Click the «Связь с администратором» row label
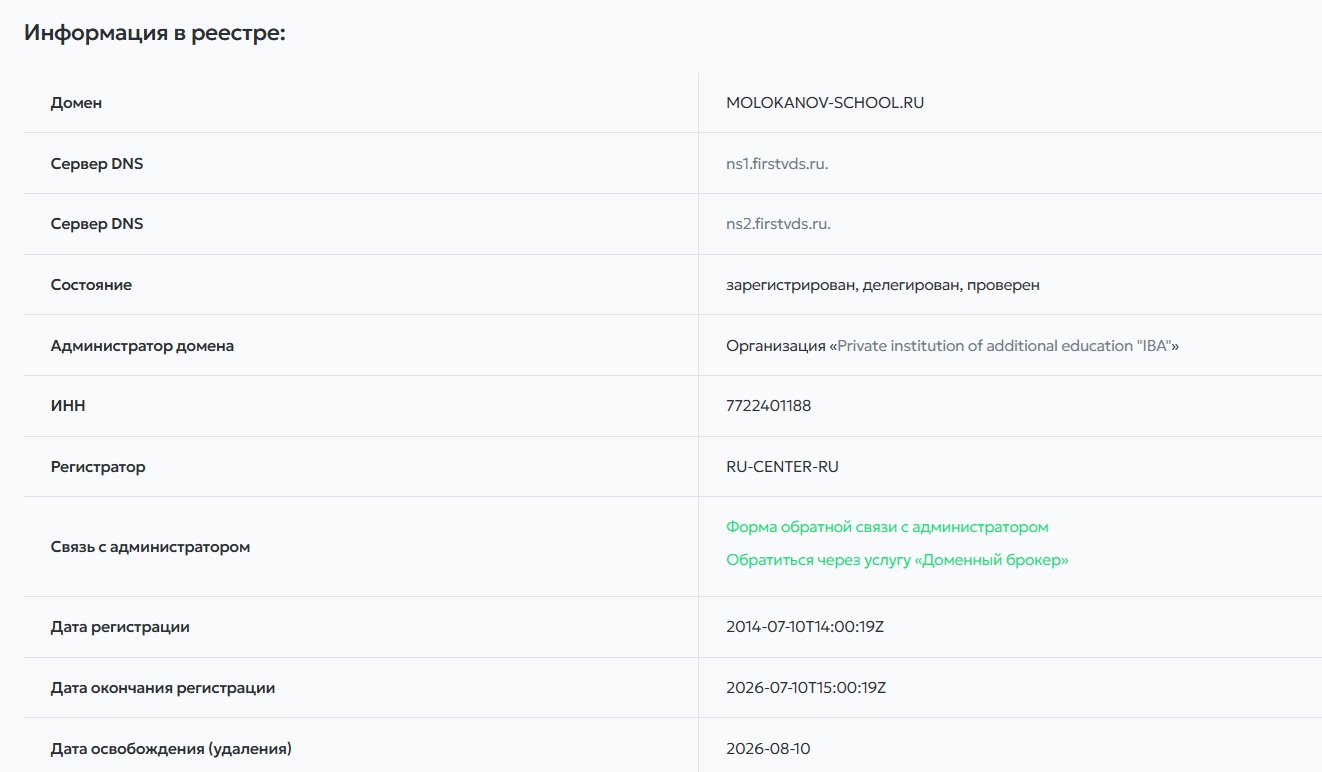 tap(150, 547)
